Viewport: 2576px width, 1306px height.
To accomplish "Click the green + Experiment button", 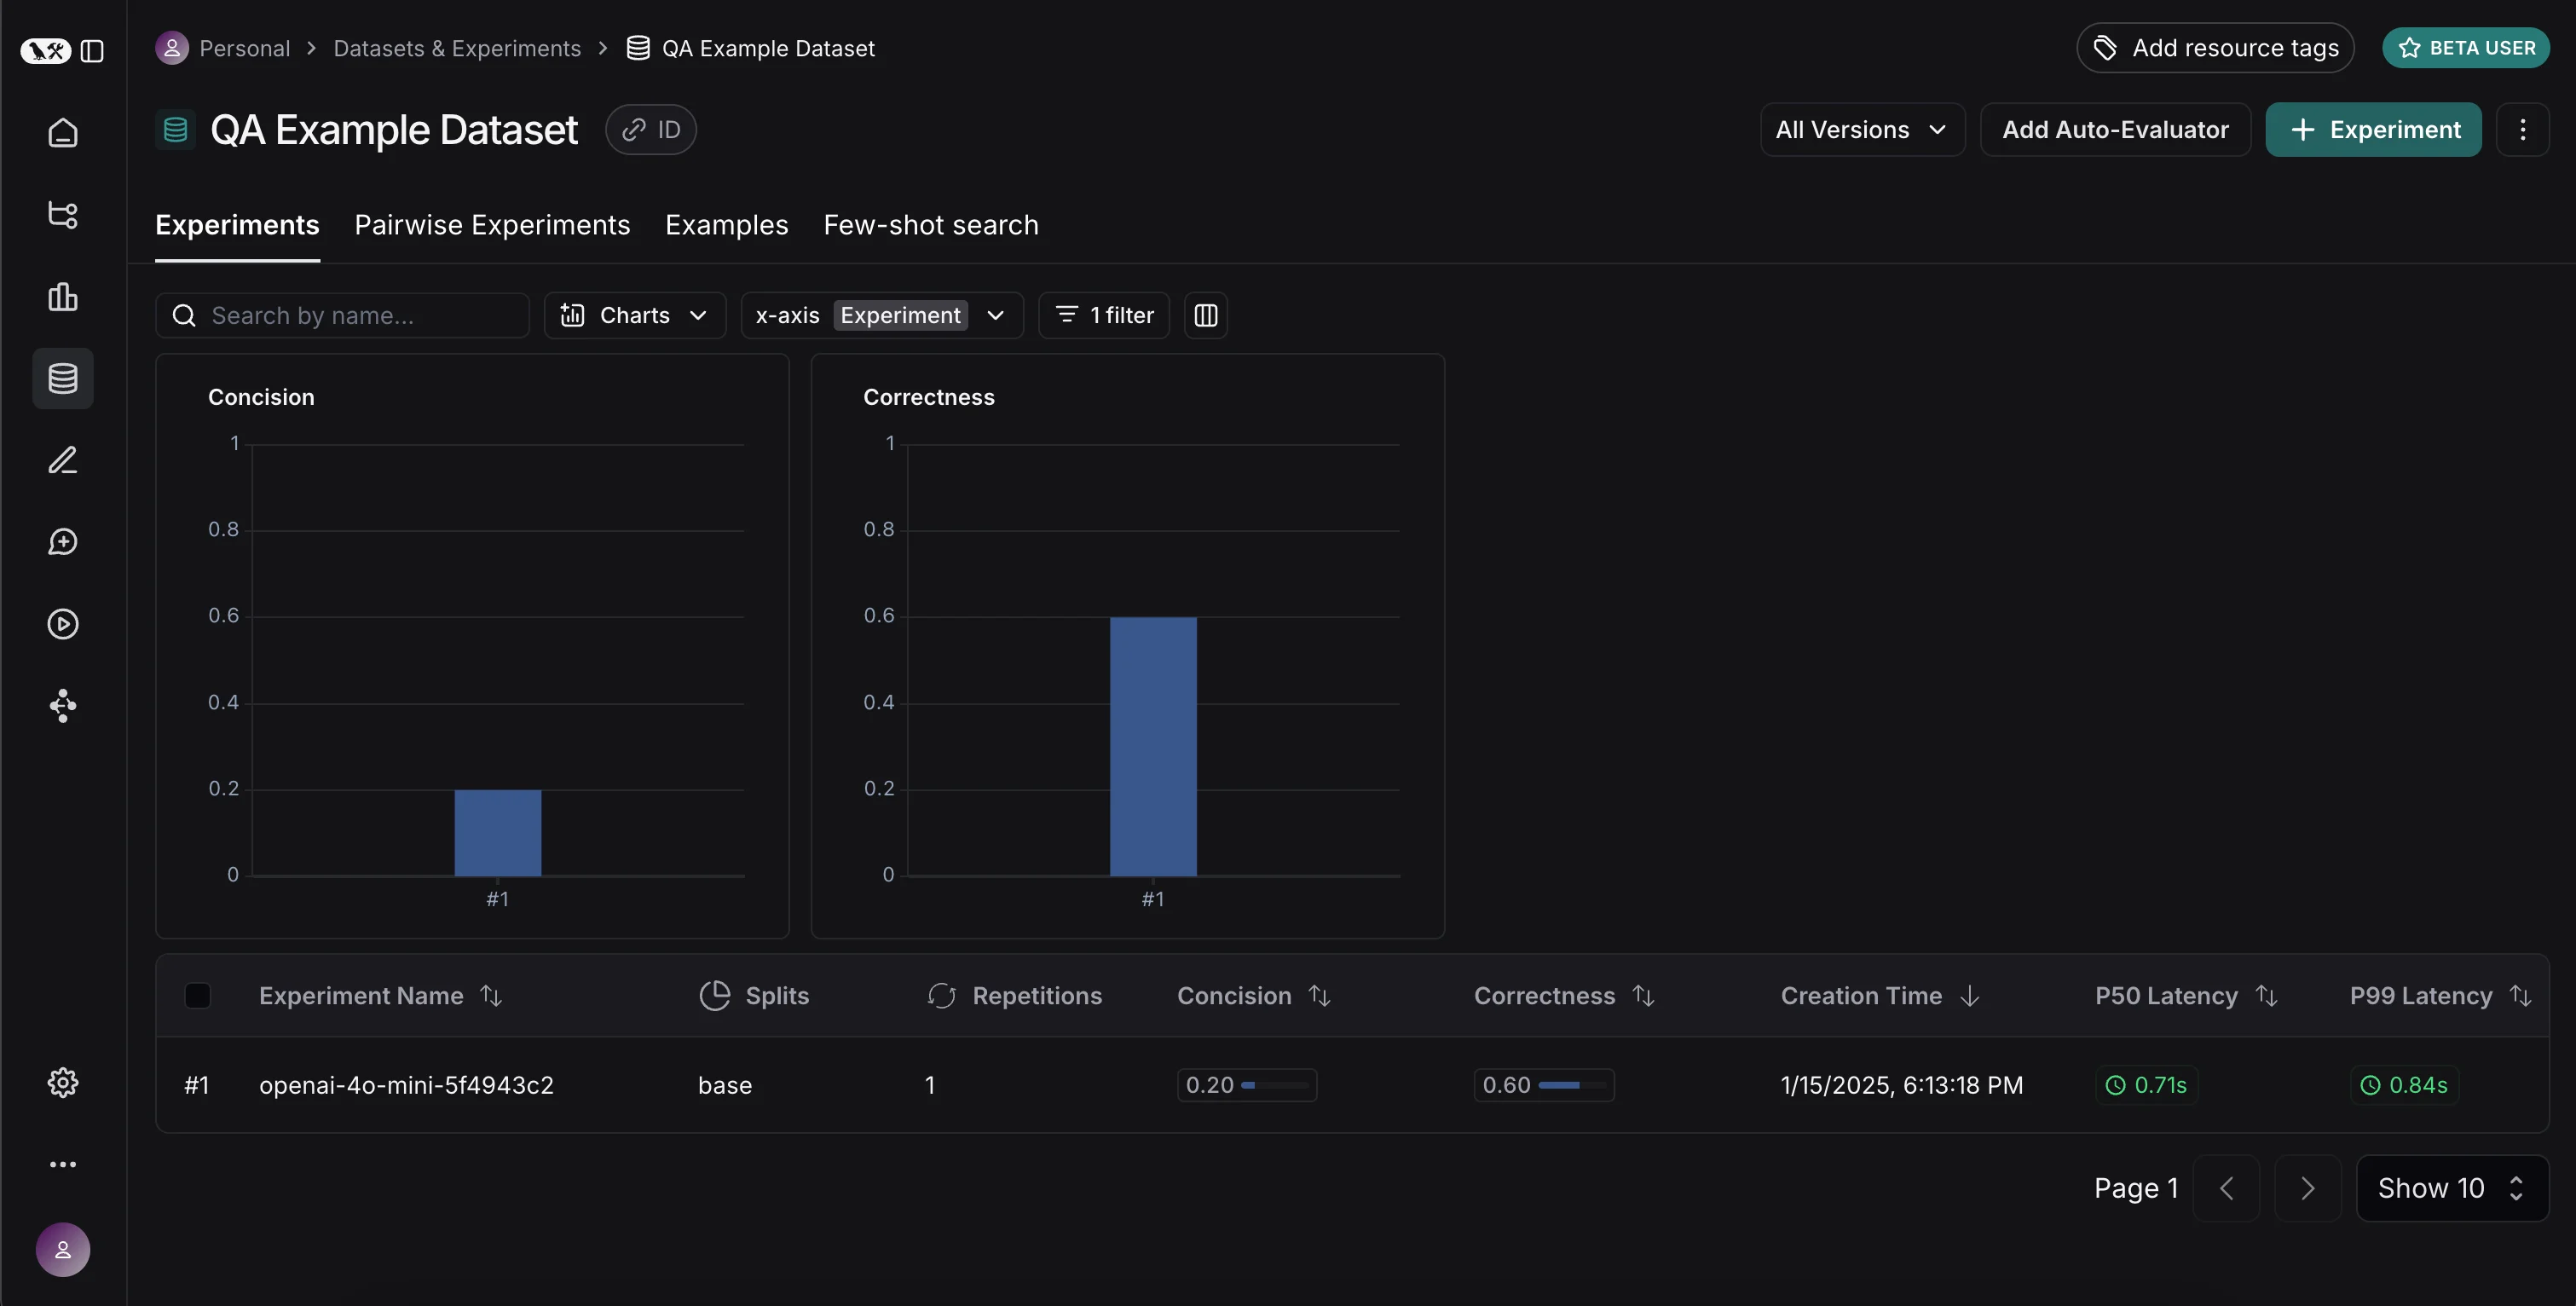I will click(2373, 130).
